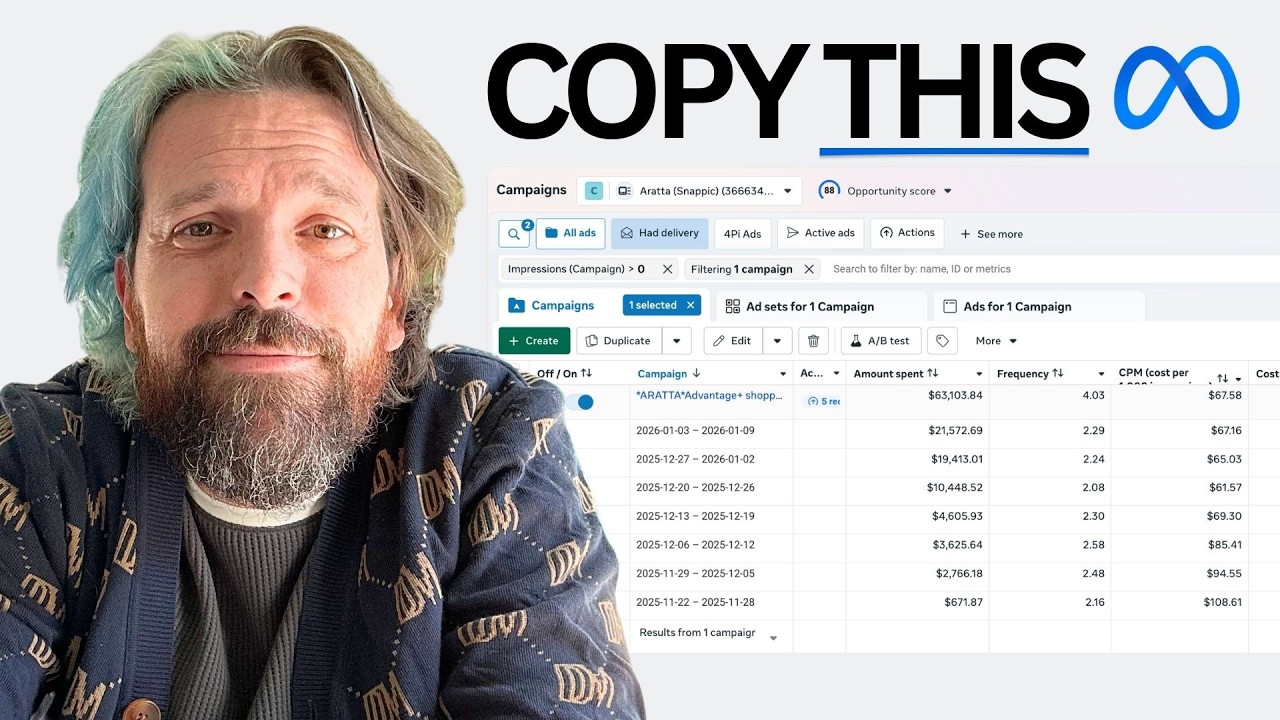Screen dimensions: 1280x720
Task: Select the 4Pi Ads view
Action: coord(743,233)
